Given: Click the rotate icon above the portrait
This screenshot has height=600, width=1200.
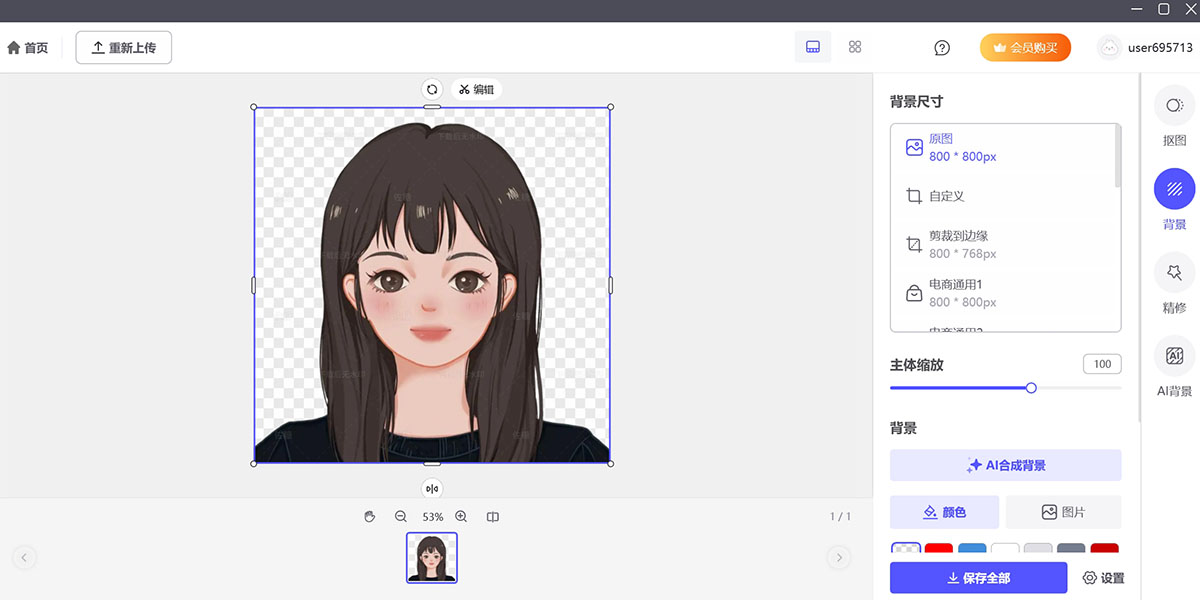Looking at the screenshot, I should point(431,89).
